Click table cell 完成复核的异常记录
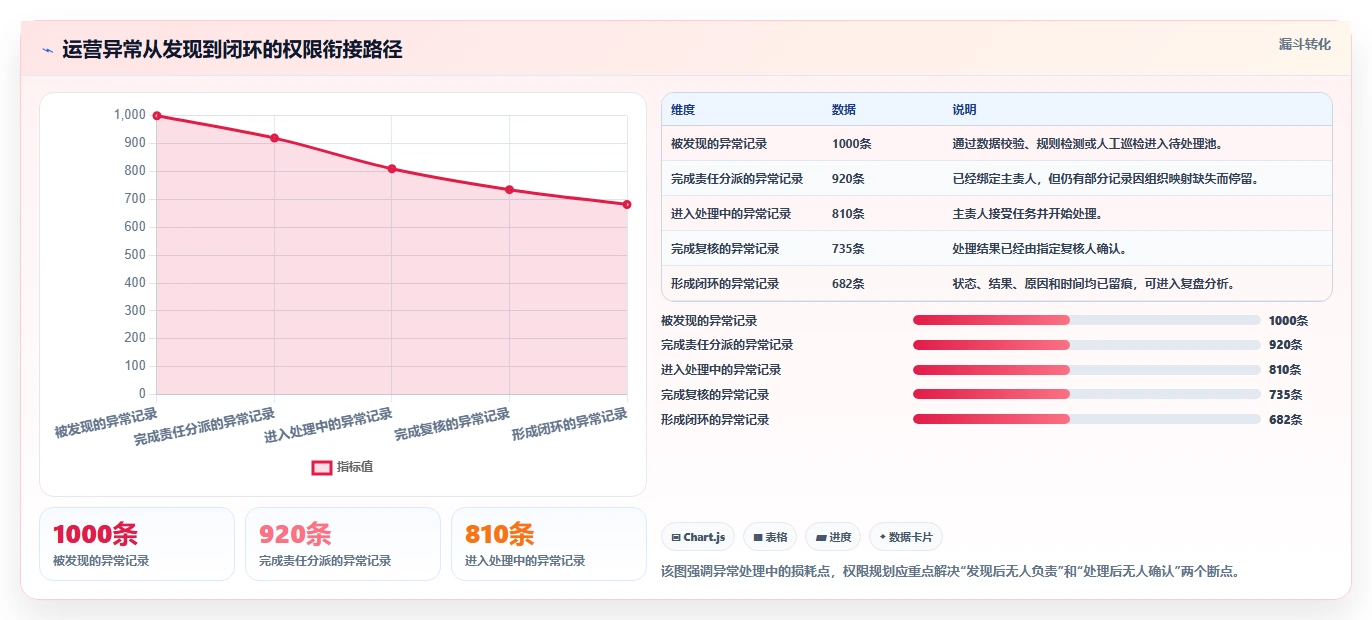The image size is (1372, 620). pyautogui.click(x=725, y=249)
